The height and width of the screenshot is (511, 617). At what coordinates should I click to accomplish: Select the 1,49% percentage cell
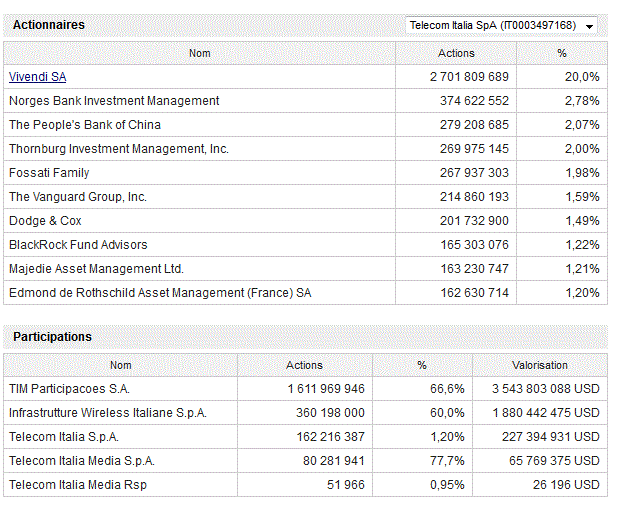(x=582, y=221)
